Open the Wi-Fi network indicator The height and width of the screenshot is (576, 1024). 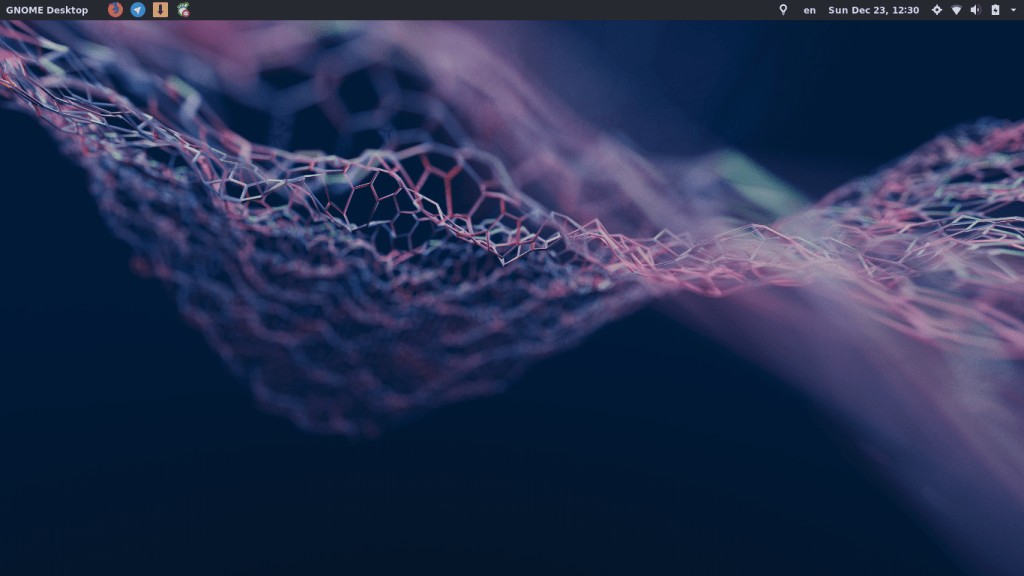[x=956, y=10]
